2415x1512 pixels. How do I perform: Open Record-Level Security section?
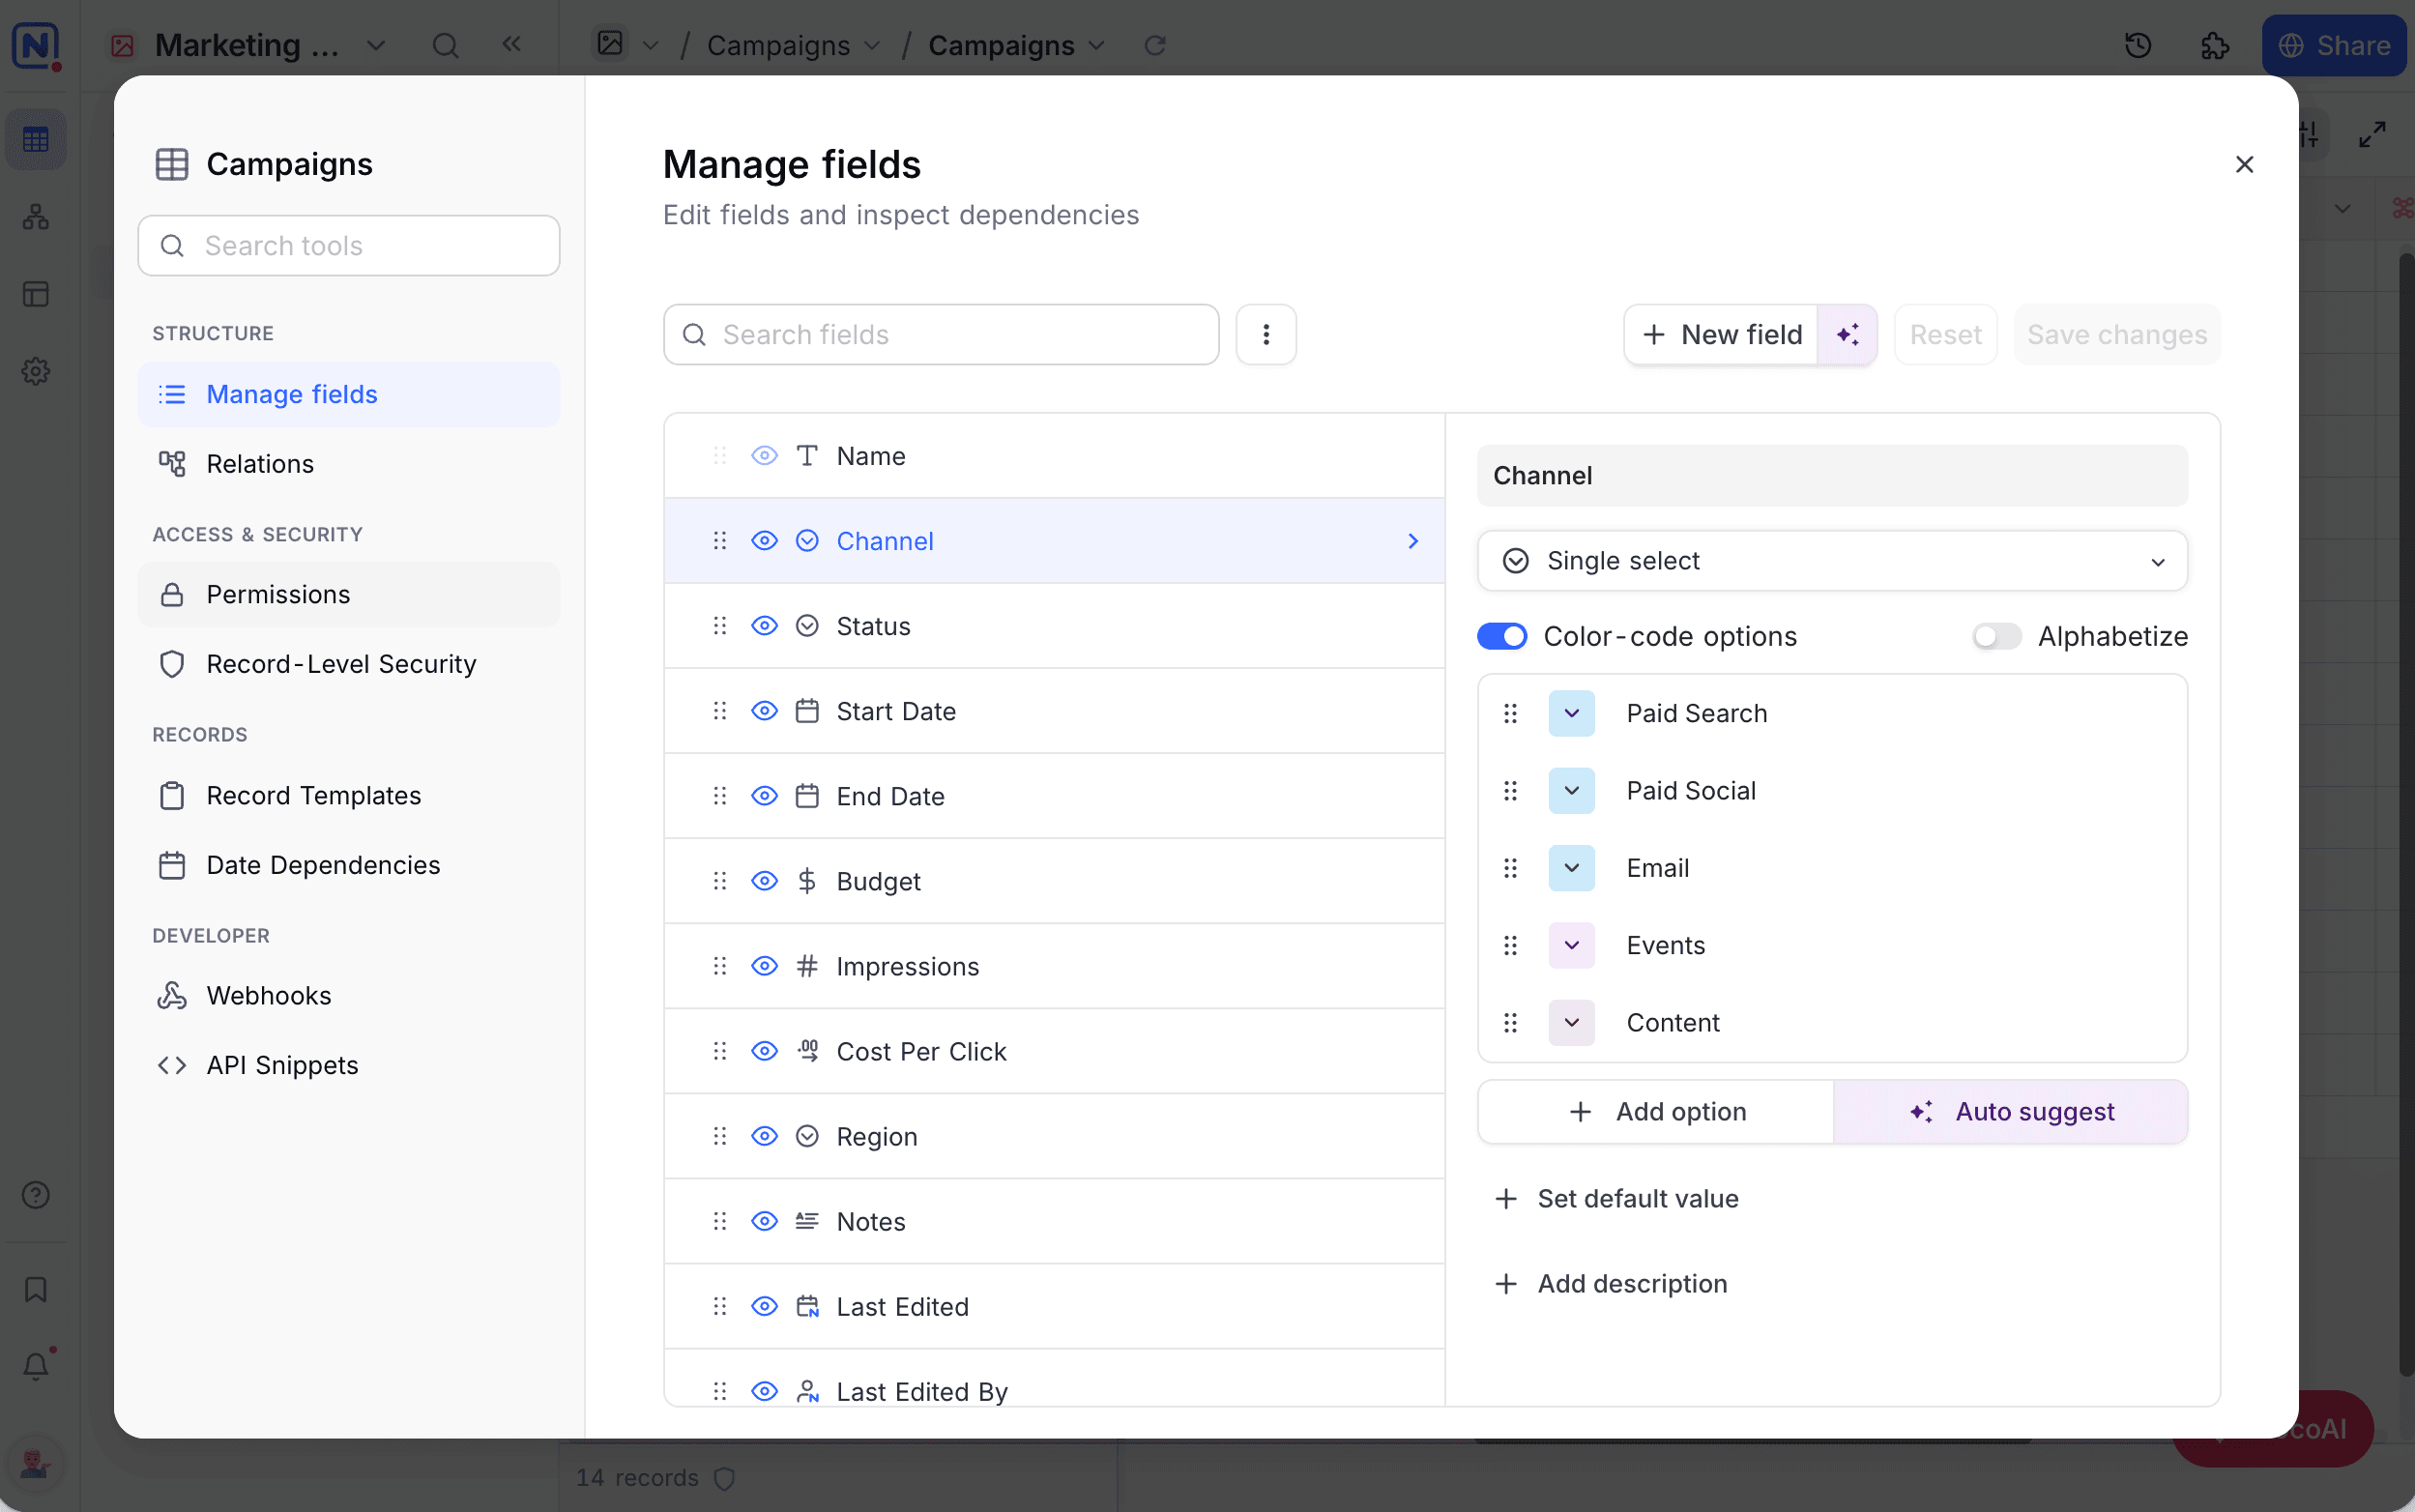[348, 664]
